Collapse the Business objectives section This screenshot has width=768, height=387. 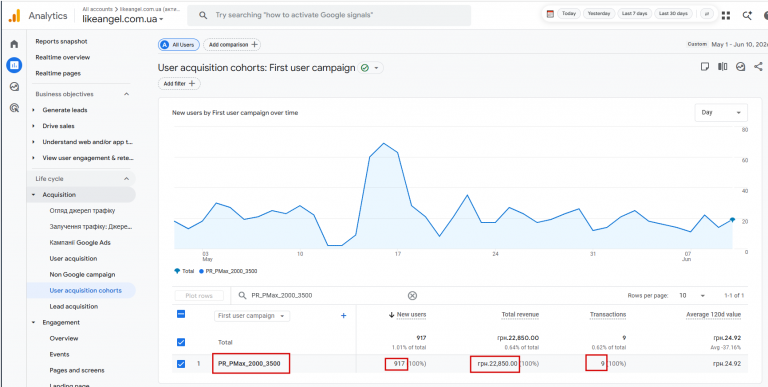point(126,94)
